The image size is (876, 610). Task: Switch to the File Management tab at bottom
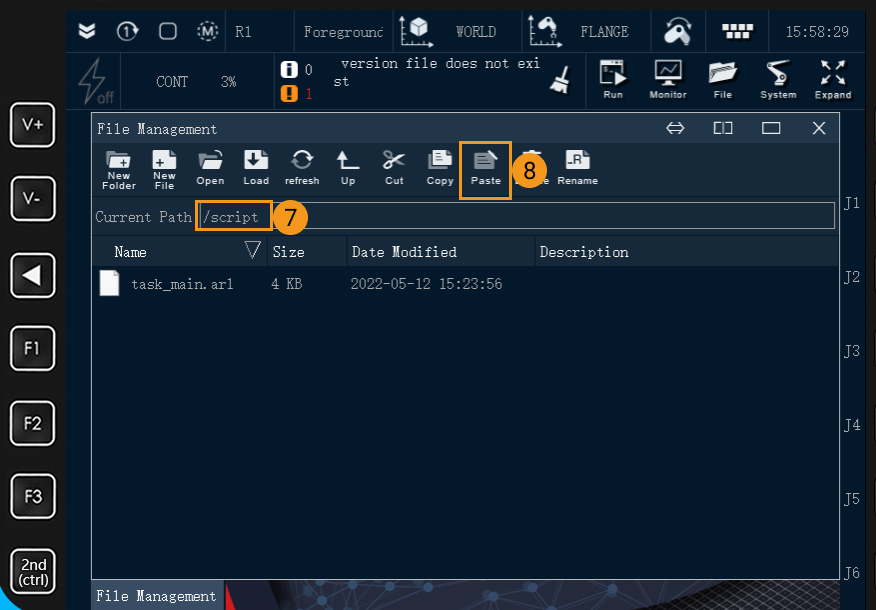tap(156, 595)
